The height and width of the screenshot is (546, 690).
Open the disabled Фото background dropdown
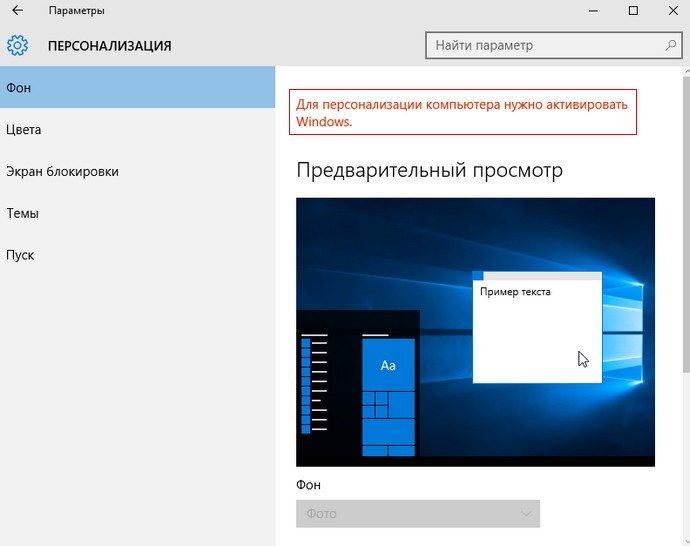pyautogui.click(x=418, y=513)
